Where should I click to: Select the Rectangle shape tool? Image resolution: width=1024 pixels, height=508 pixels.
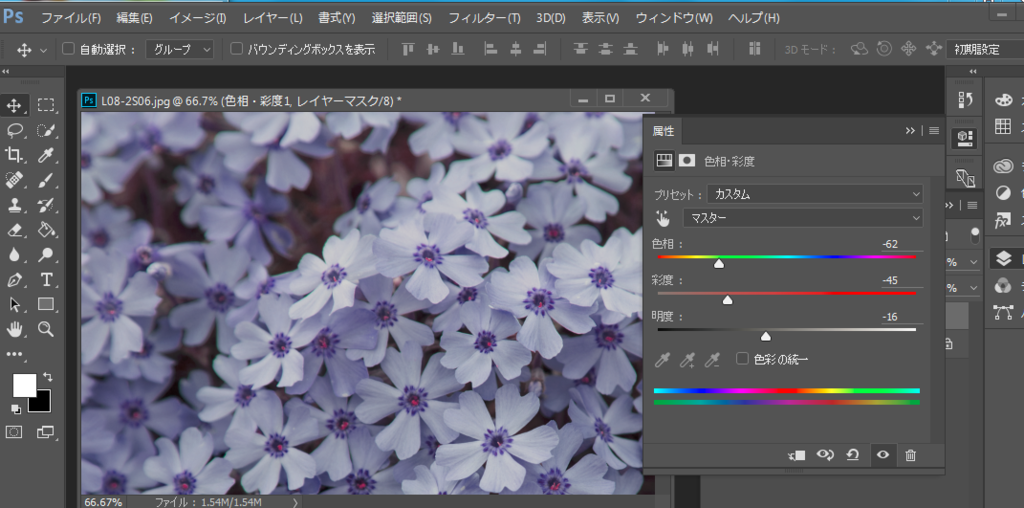[x=46, y=305]
